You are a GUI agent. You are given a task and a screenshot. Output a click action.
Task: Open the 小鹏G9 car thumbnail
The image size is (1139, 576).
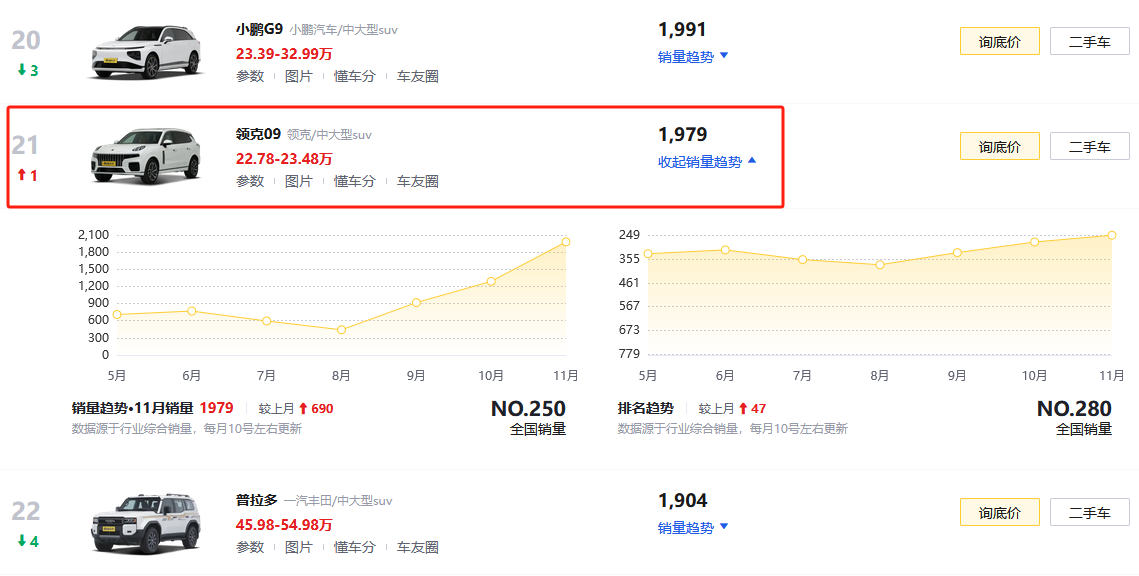146,52
